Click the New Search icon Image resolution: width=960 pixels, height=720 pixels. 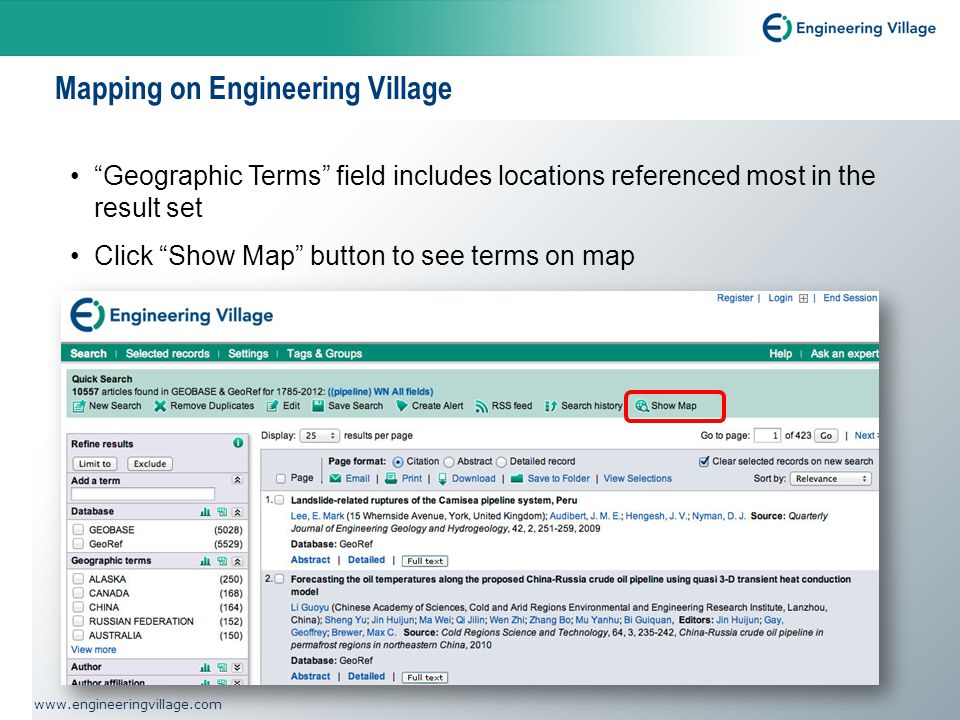coord(79,406)
